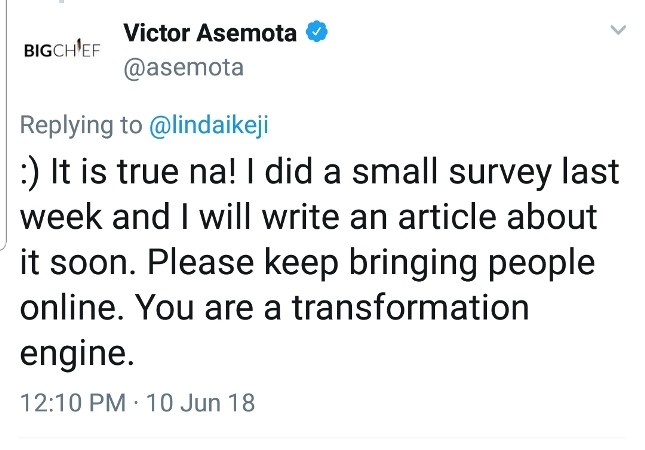This screenshot has width=645, height=450.
Task: Open the @lindaikeji mention link
Action: click(209, 125)
